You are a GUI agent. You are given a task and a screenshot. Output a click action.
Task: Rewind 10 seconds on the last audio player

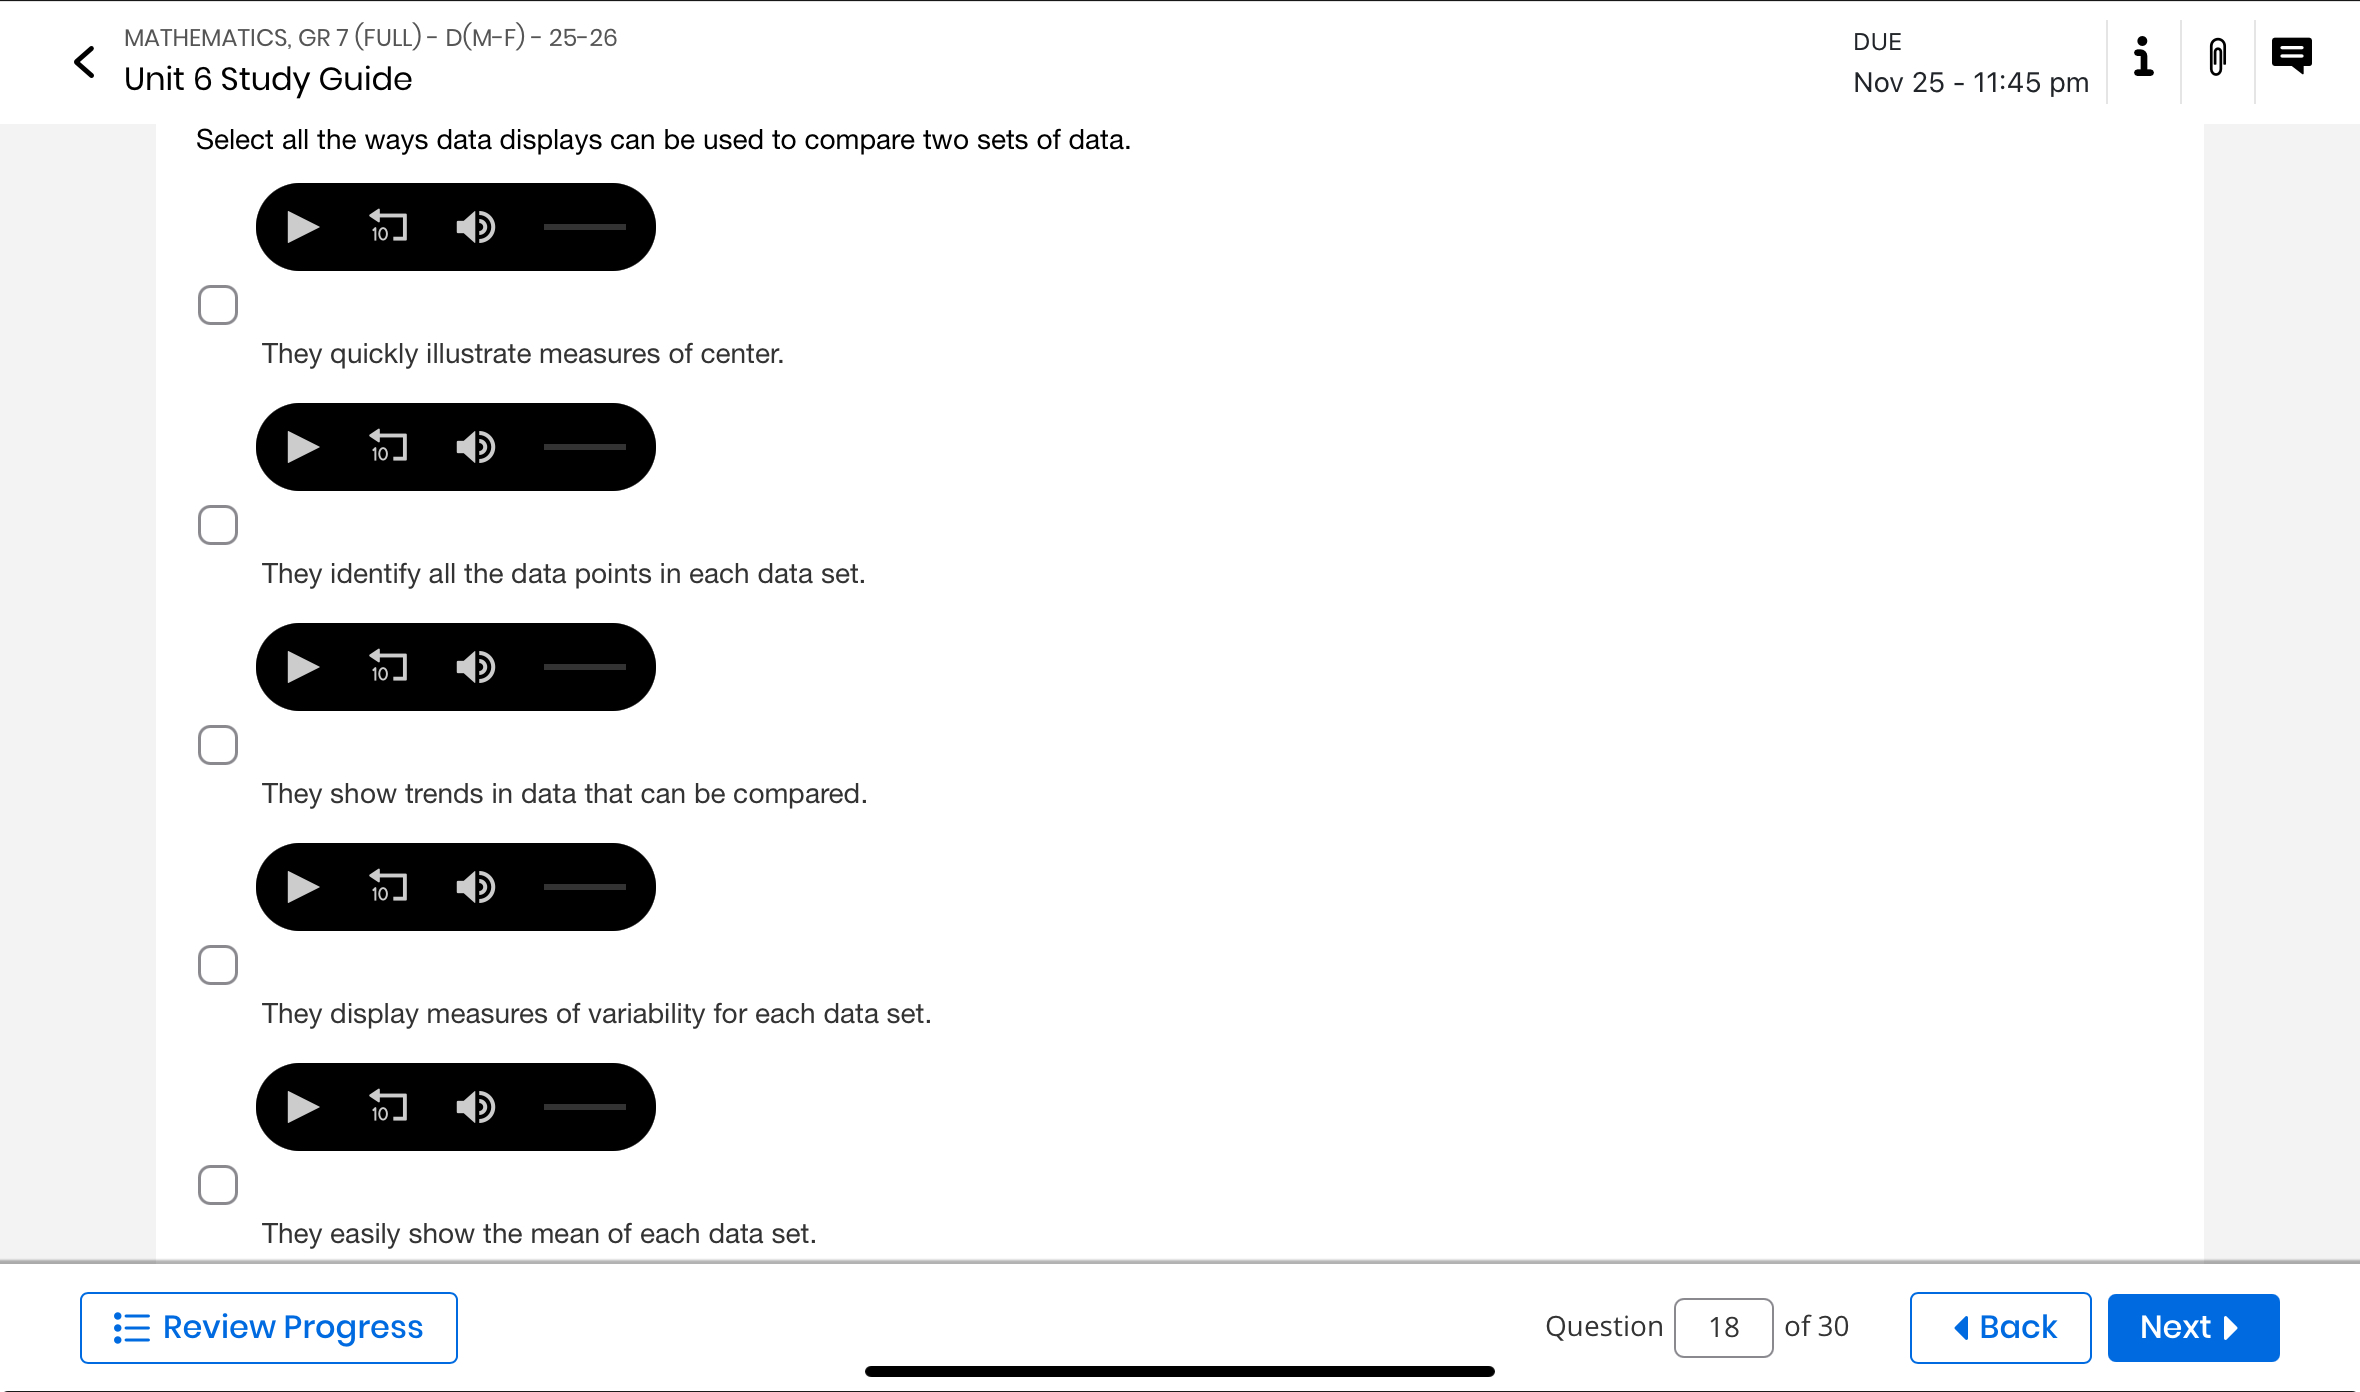388,1107
